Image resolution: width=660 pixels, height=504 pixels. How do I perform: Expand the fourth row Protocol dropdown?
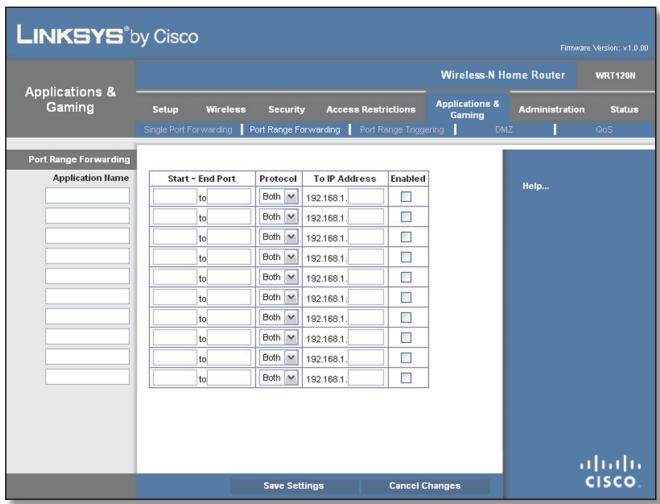279,257
